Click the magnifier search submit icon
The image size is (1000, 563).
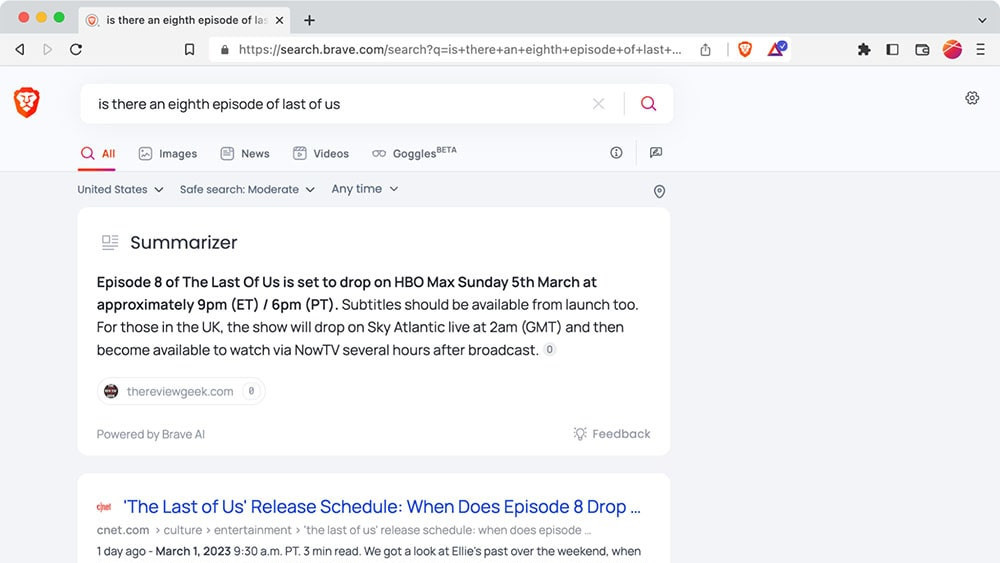point(648,104)
